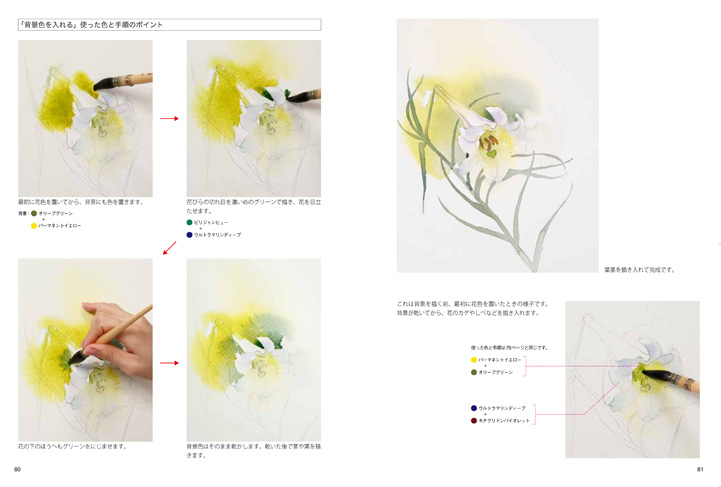Select the ultramarine deep dot below viridian

189,235
